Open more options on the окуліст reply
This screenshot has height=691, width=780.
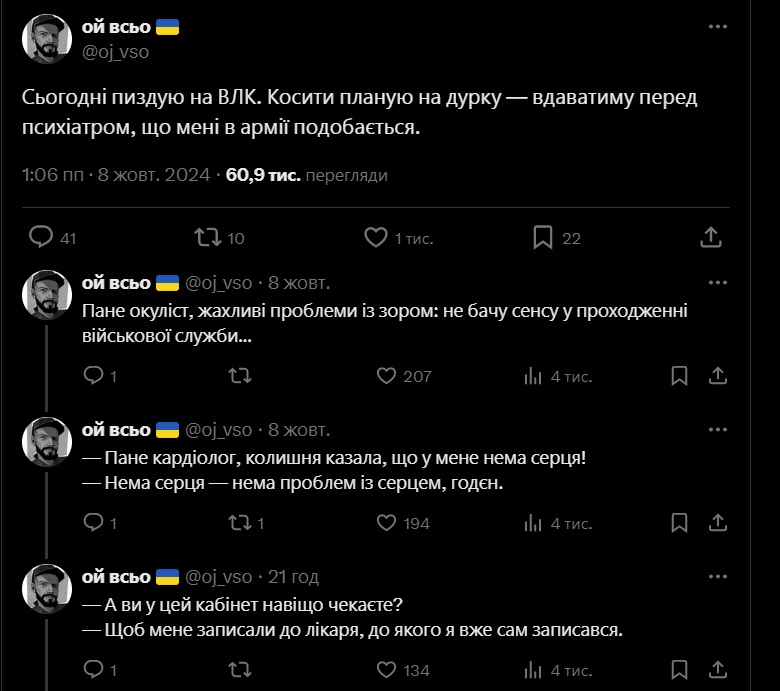(x=717, y=283)
